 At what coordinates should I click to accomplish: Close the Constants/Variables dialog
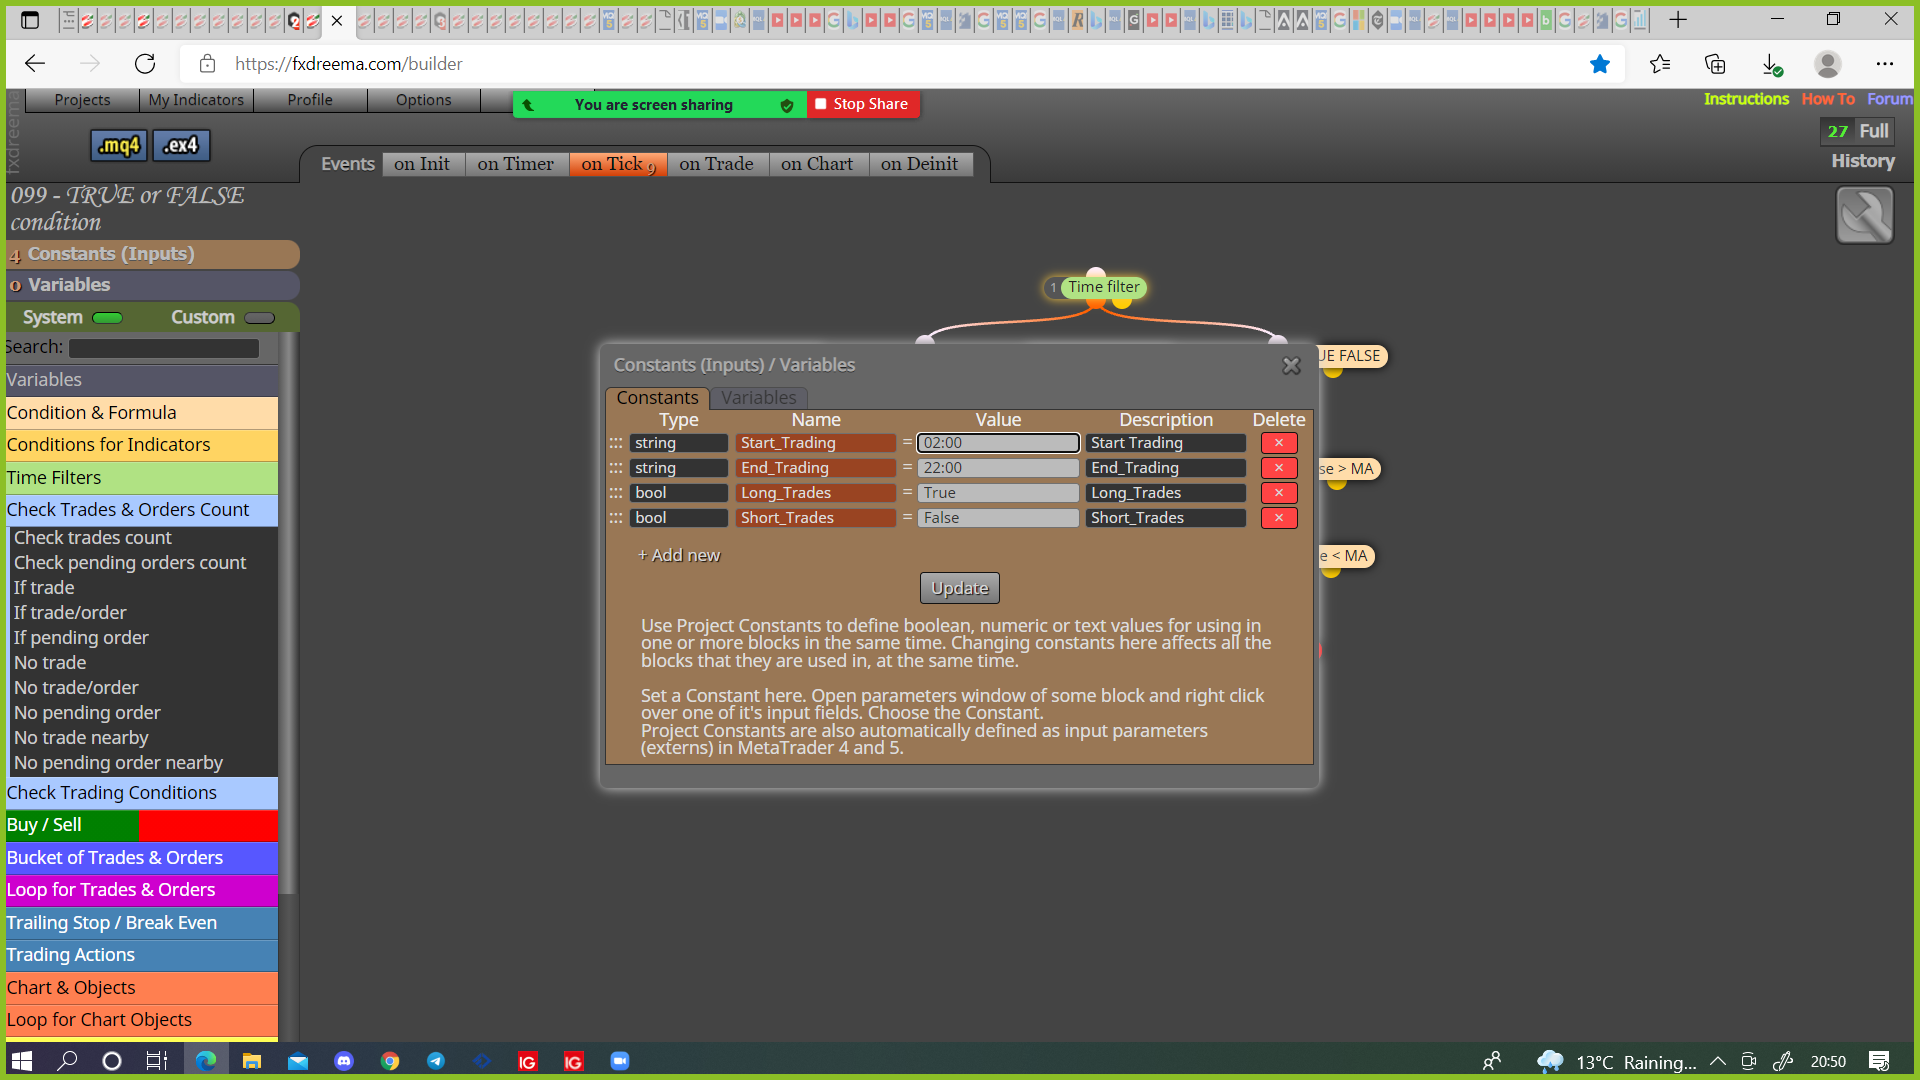tap(1291, 366)
